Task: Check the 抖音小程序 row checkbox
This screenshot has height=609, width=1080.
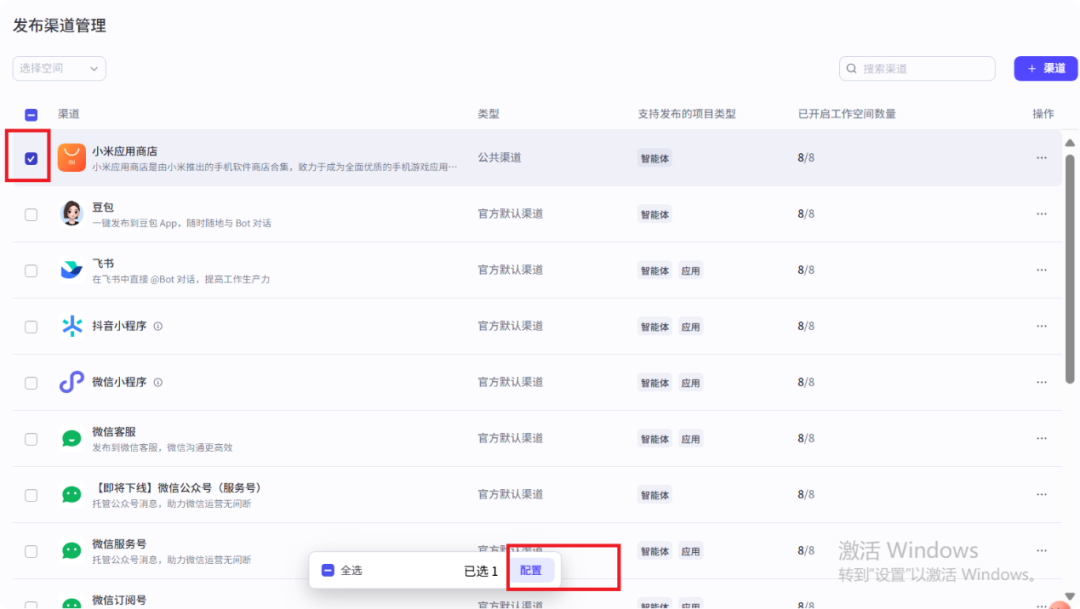Action: coord(31,327)
